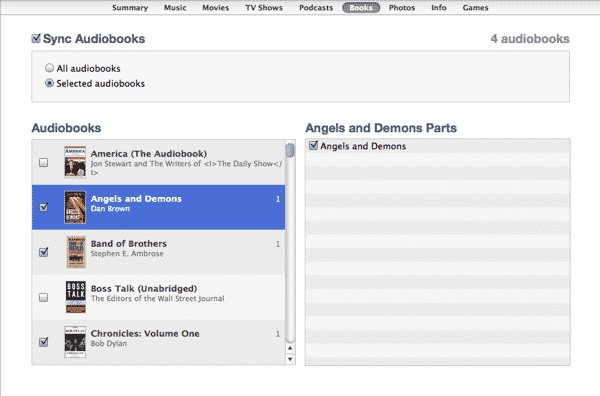Screen dimensions: 600x396
Task: Uncheck the Angels and Demons audiobook checkbox
Action: coord(44,207)
